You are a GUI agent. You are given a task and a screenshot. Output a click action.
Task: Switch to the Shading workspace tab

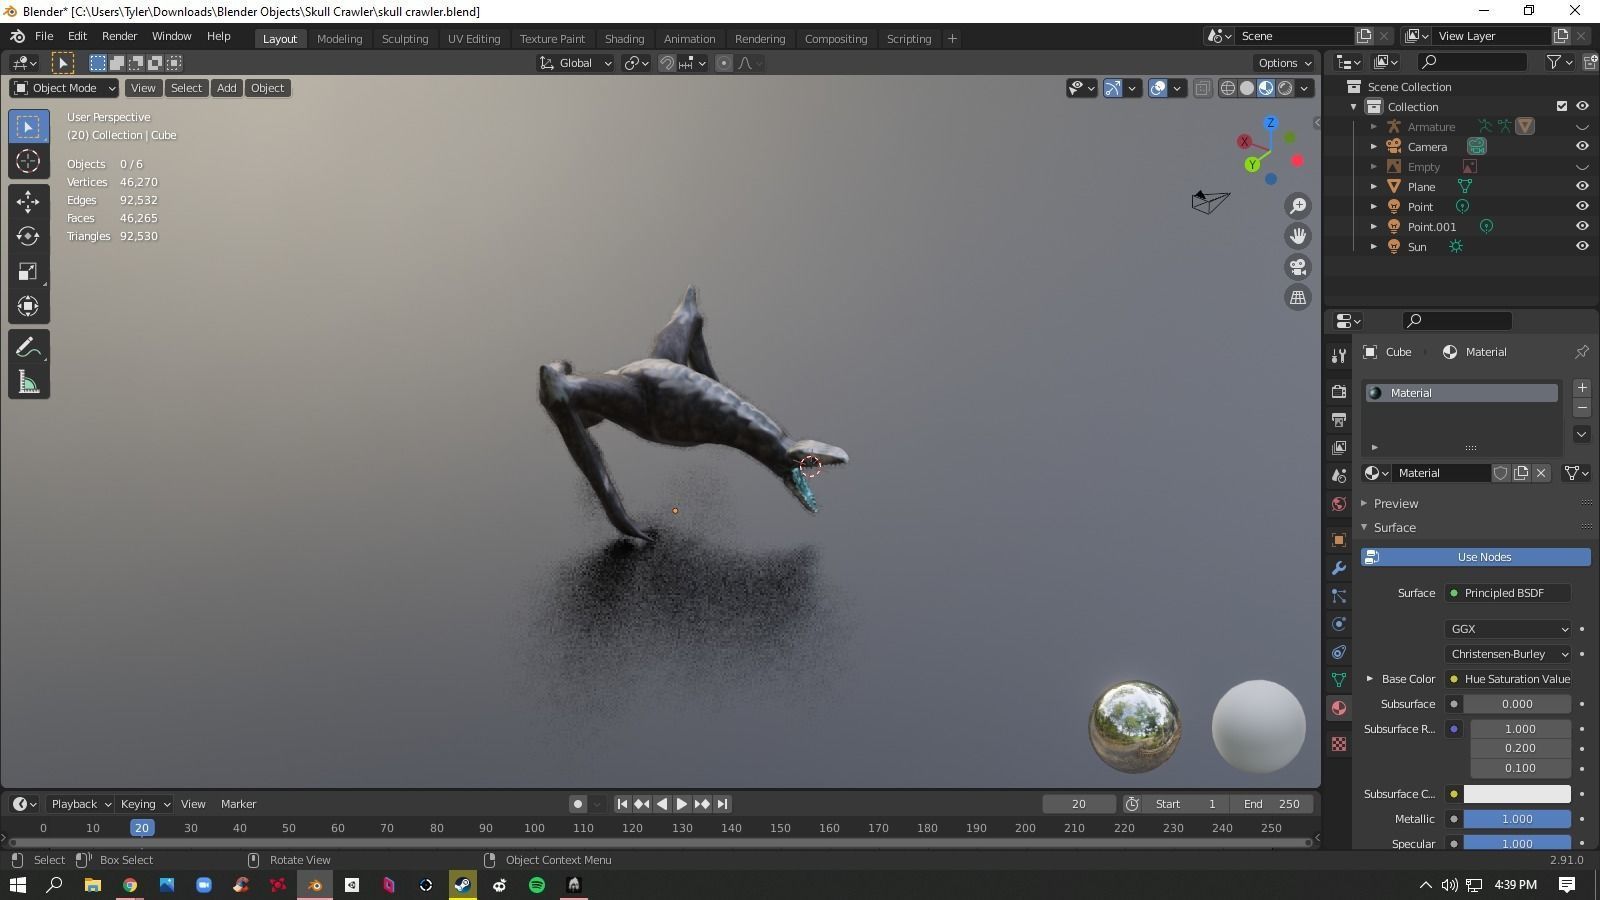tap(624, 38)
